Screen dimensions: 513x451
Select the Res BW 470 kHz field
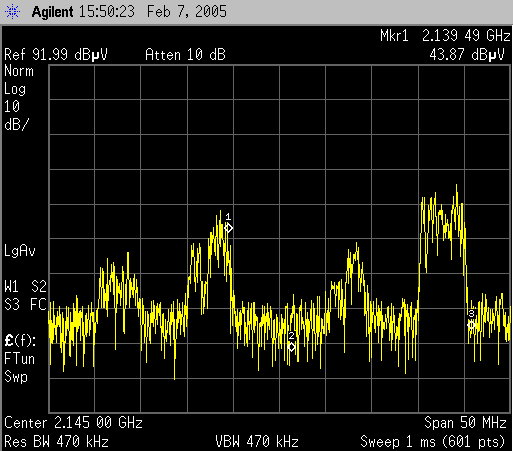(56, 442)
